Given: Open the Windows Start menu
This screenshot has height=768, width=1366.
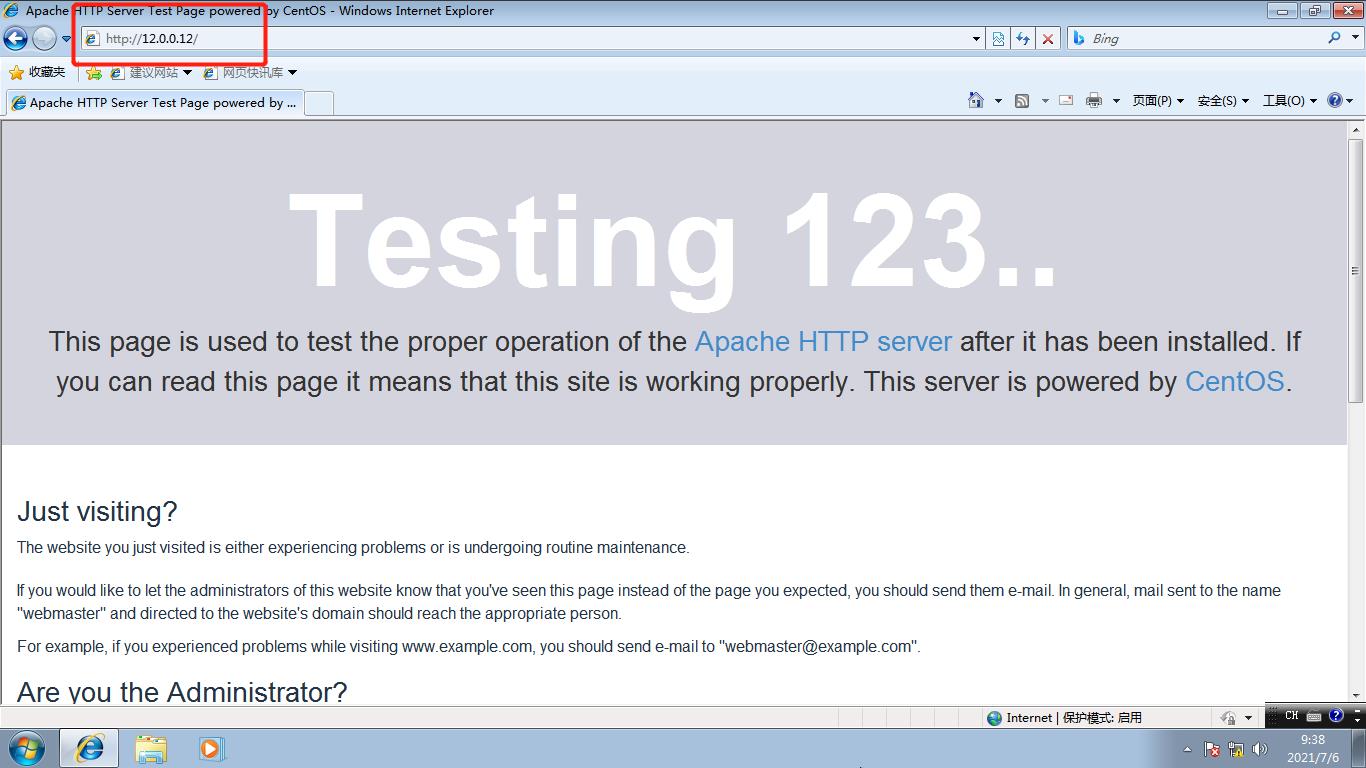Looking at the screenshot, I should point(27,748).
